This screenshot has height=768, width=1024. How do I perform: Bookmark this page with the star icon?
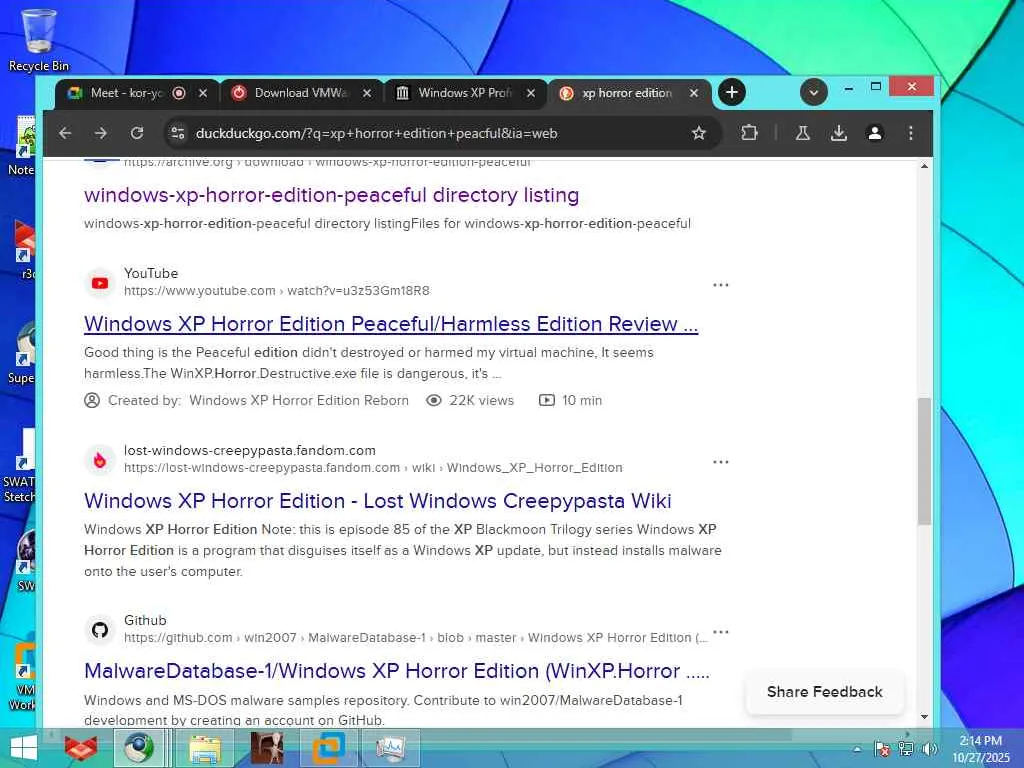click(699, 133)
